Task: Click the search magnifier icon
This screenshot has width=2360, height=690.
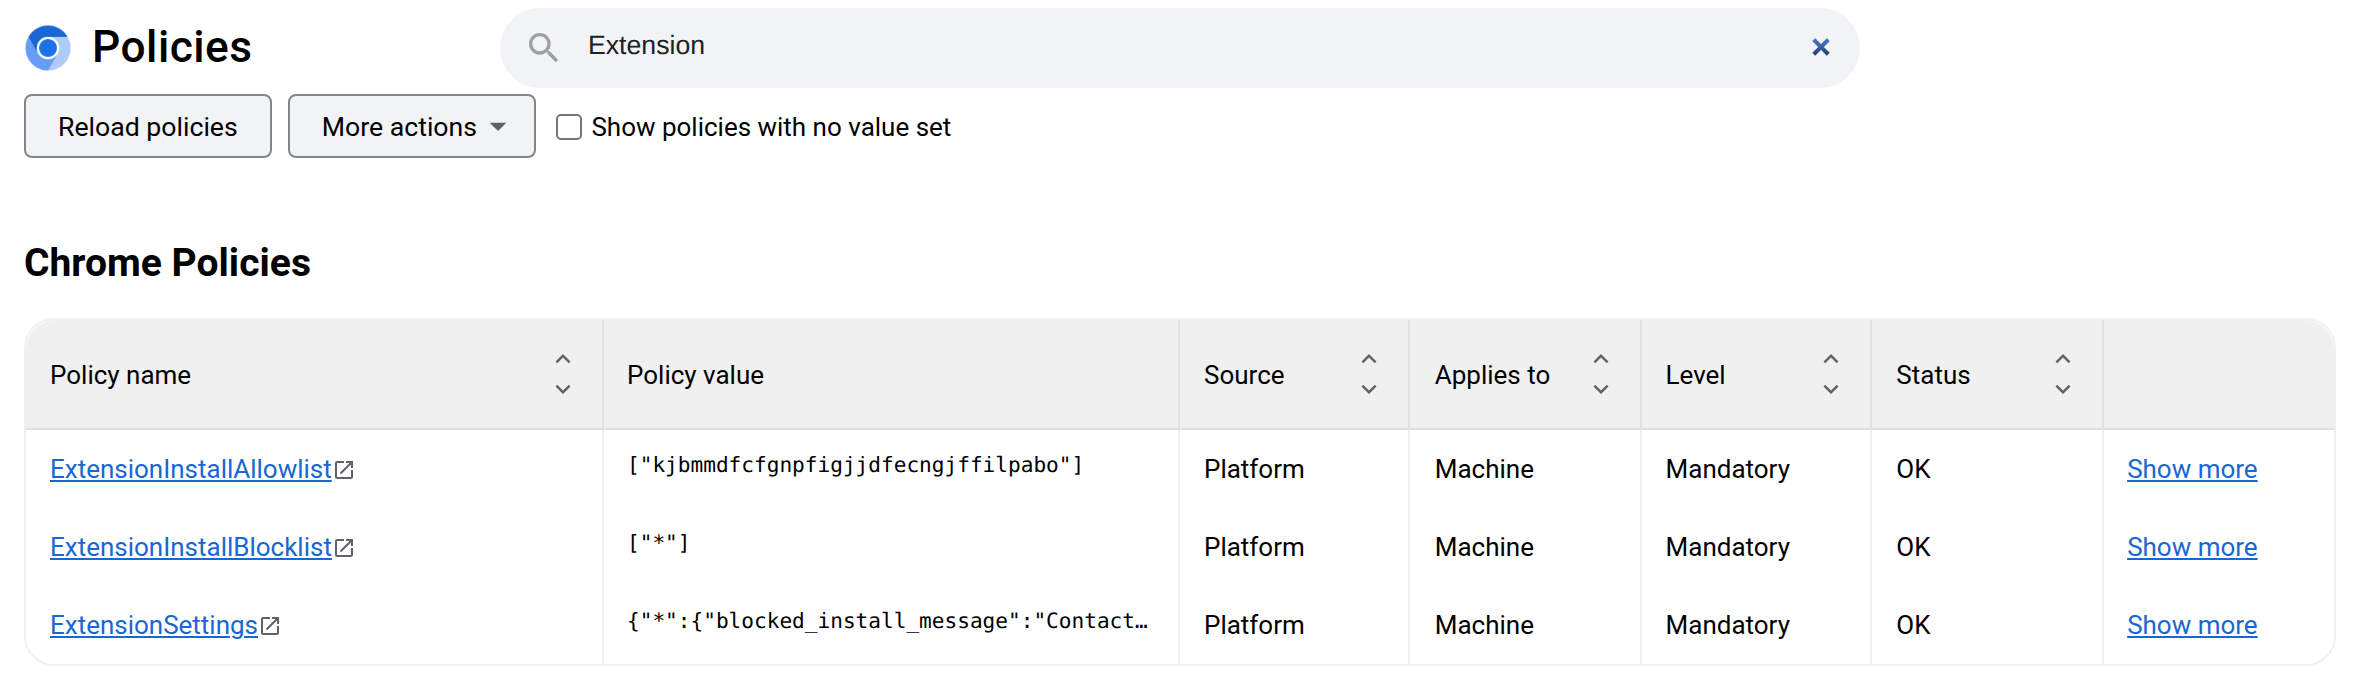Action: click(543, 47)
